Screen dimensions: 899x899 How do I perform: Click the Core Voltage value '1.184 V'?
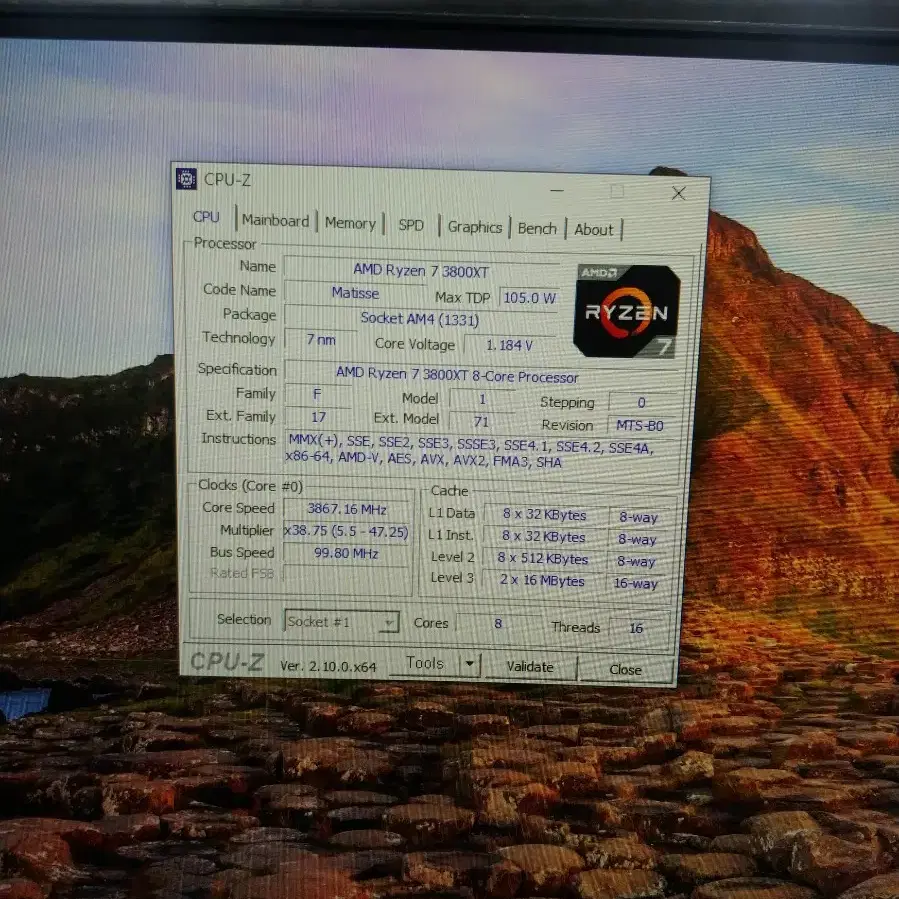click(x=509, y=345)
